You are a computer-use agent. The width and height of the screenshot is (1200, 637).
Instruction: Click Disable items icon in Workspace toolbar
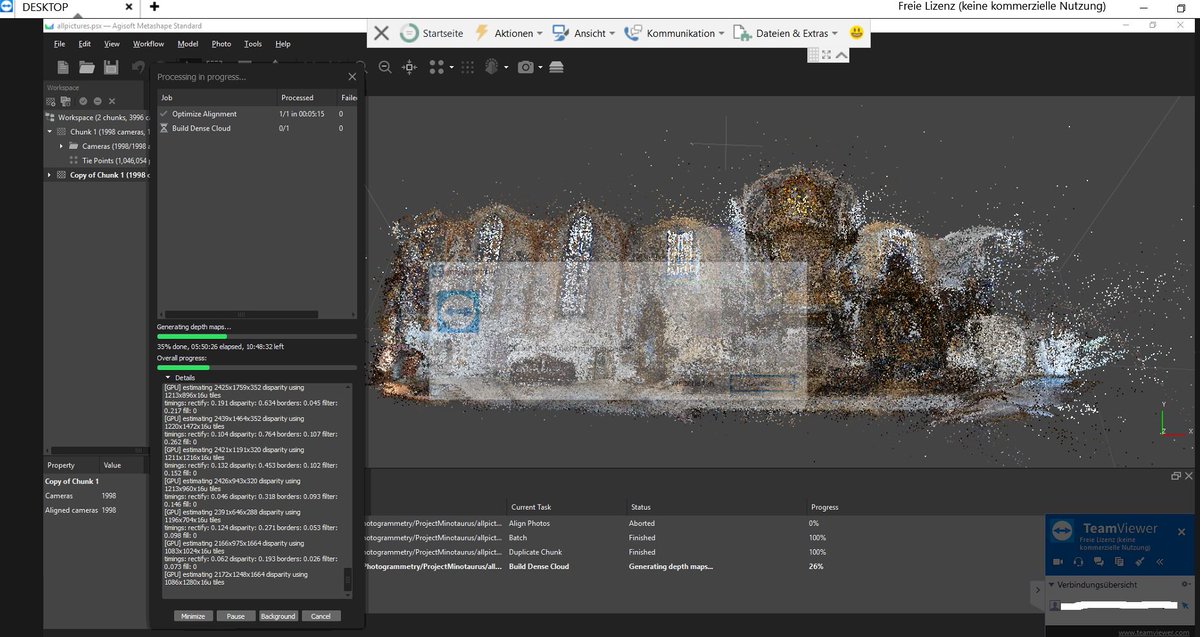[97, 101]
